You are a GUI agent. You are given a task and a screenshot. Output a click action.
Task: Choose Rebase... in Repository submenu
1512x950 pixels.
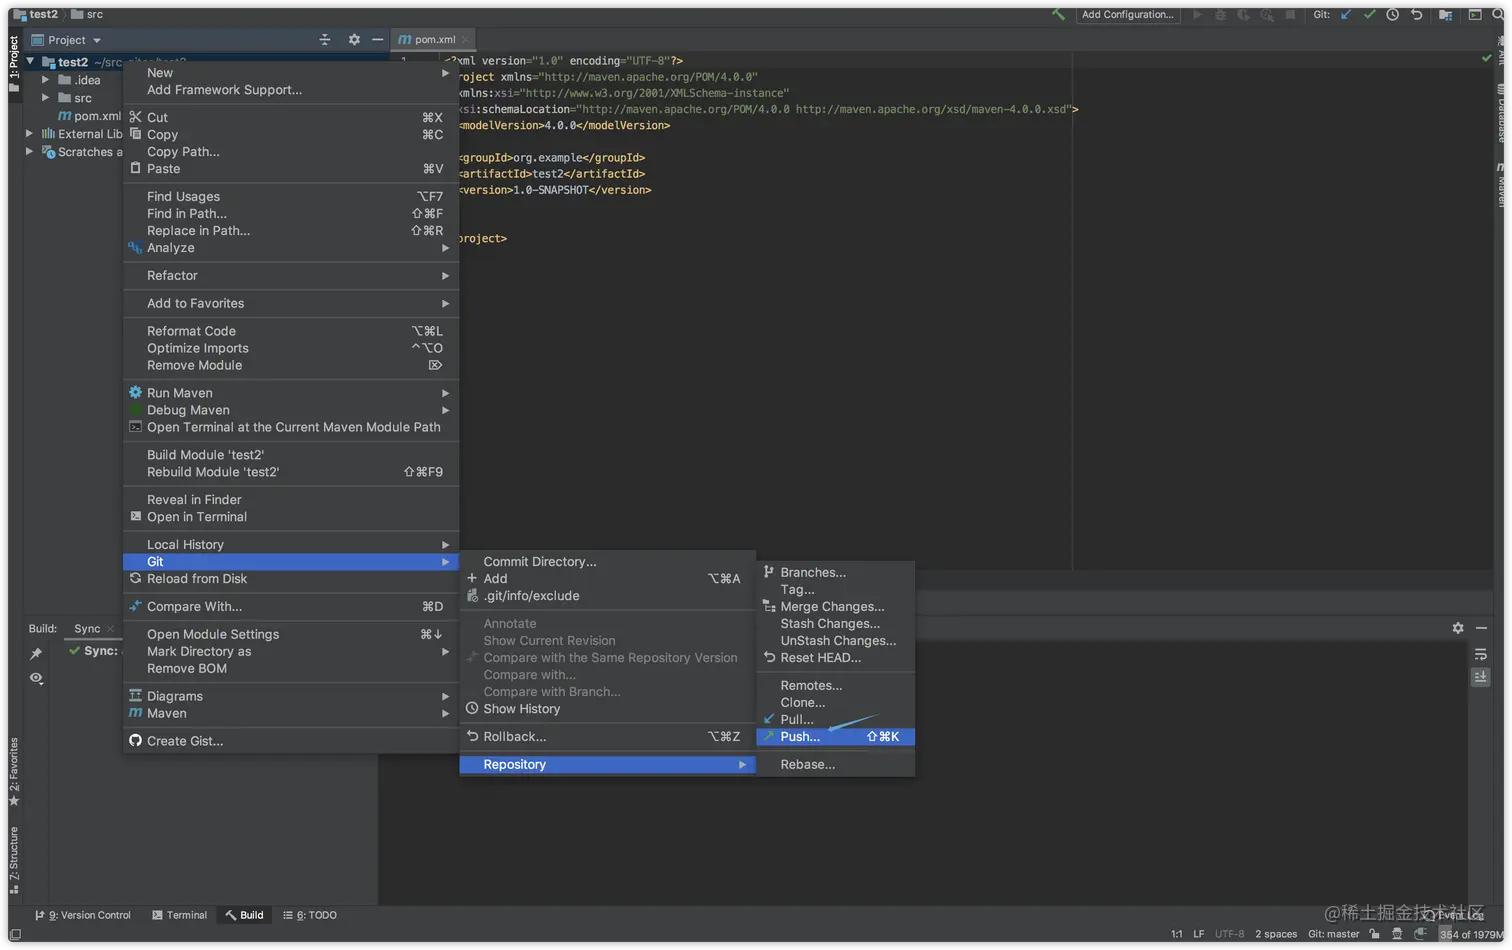[835, 765]
